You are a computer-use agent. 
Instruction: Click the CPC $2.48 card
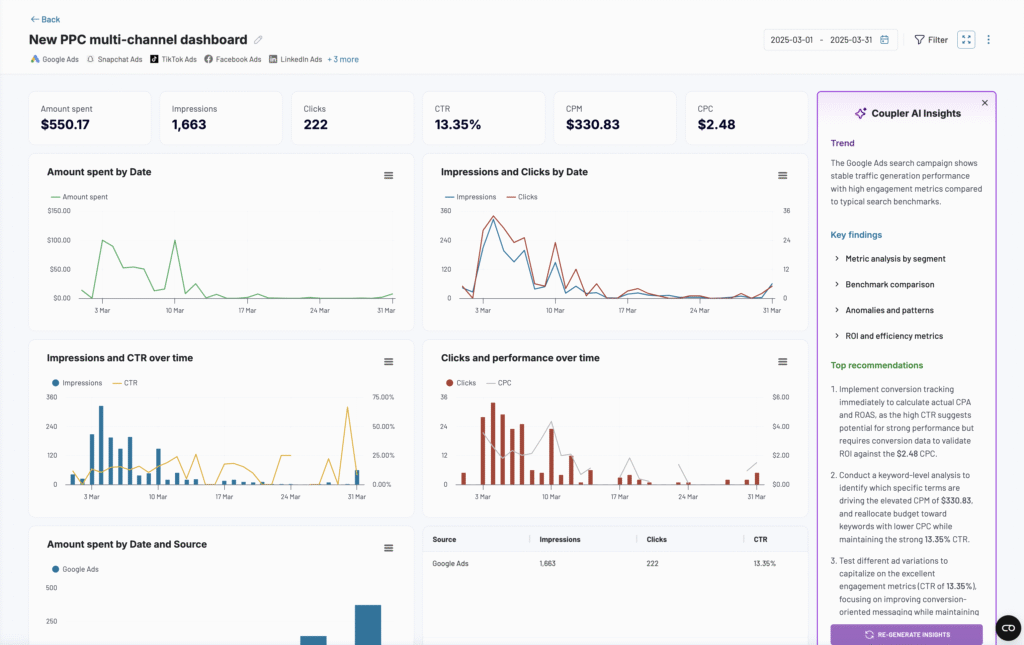[x=746, y=118]
